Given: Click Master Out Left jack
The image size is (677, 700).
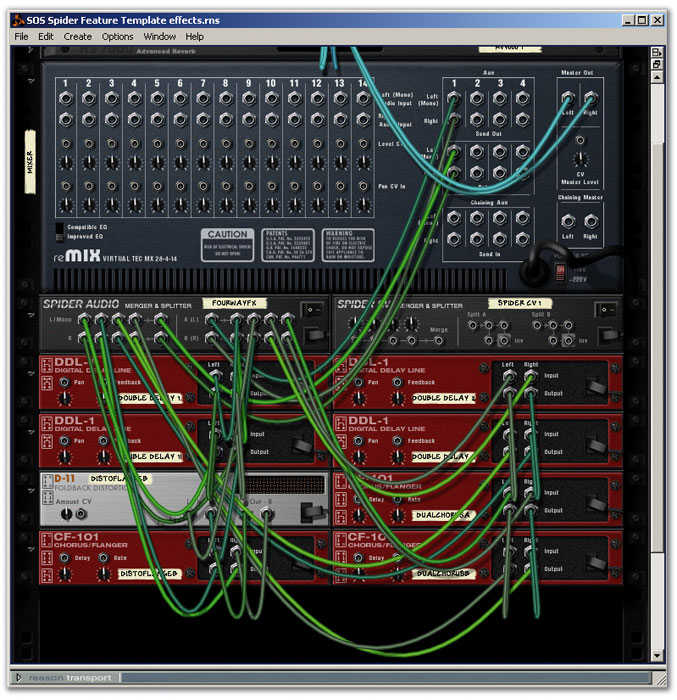Looking at the screenshot, I should [568, 98].
